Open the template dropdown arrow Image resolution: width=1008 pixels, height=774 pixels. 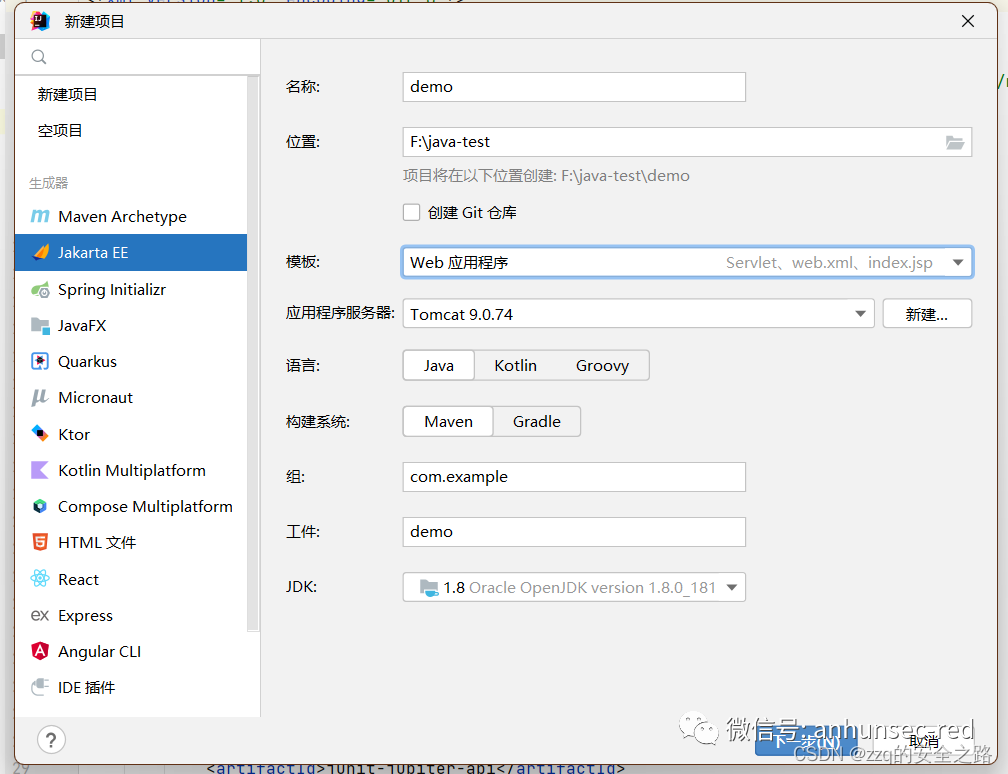[958, 262]
